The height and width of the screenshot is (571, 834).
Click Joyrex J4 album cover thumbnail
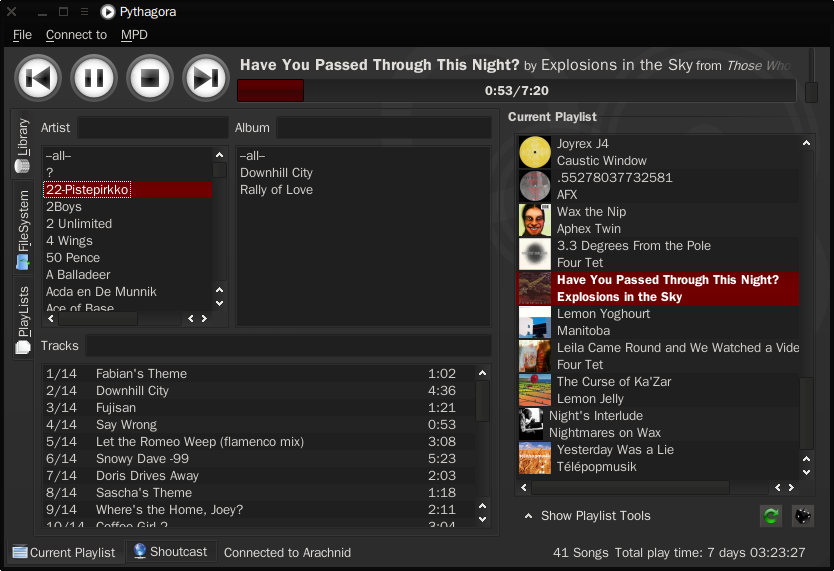535,152
